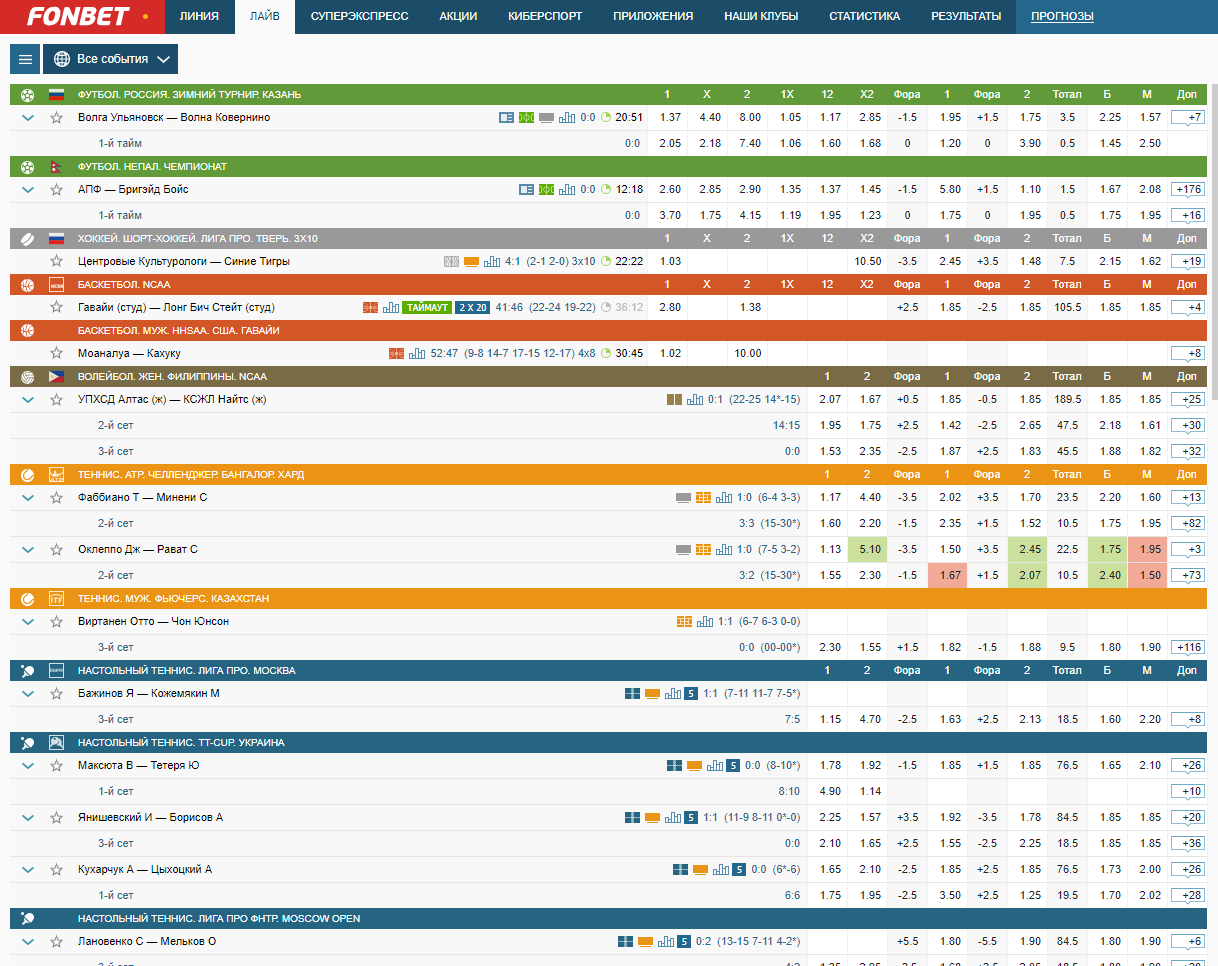Open the ПРИЛОЖЕНИЯ section
The height and width of the screenshot is (966, 1218).
pos(653,16)
